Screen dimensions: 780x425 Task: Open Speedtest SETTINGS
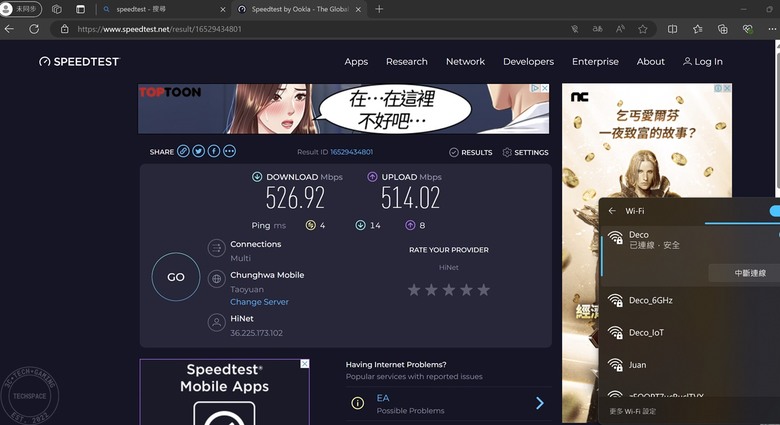point(525,152)
